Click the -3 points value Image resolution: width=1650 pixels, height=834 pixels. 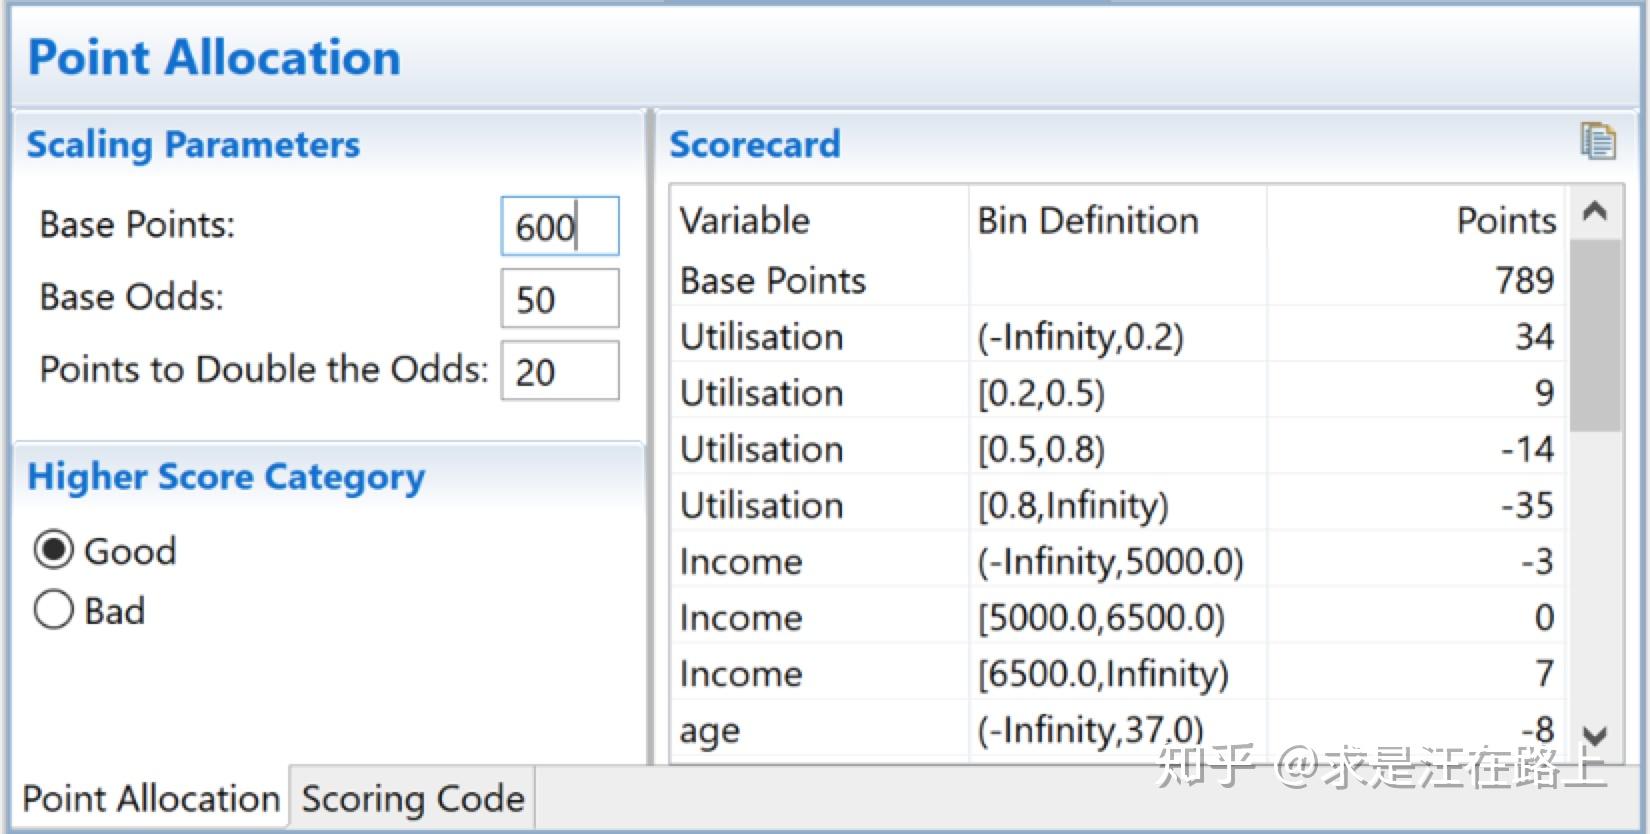click(1537, 561)
